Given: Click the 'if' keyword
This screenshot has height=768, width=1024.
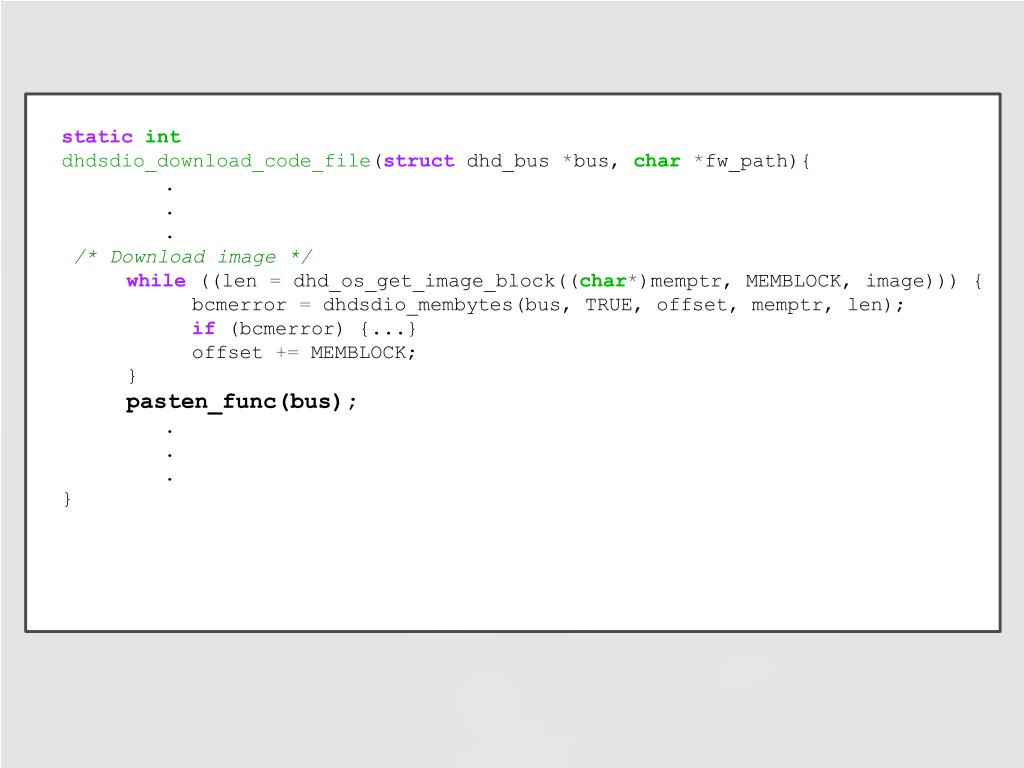Looking at the screenshot, I should [204, 328].
